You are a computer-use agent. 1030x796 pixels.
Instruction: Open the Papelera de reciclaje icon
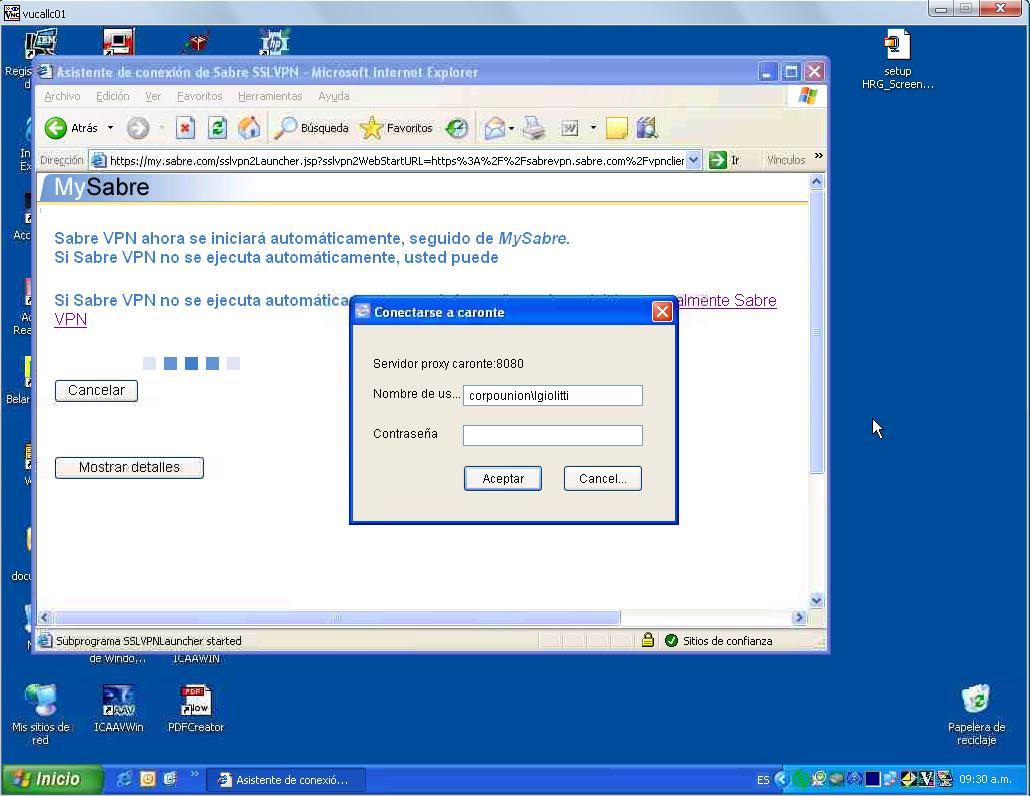tap(976, 715)
